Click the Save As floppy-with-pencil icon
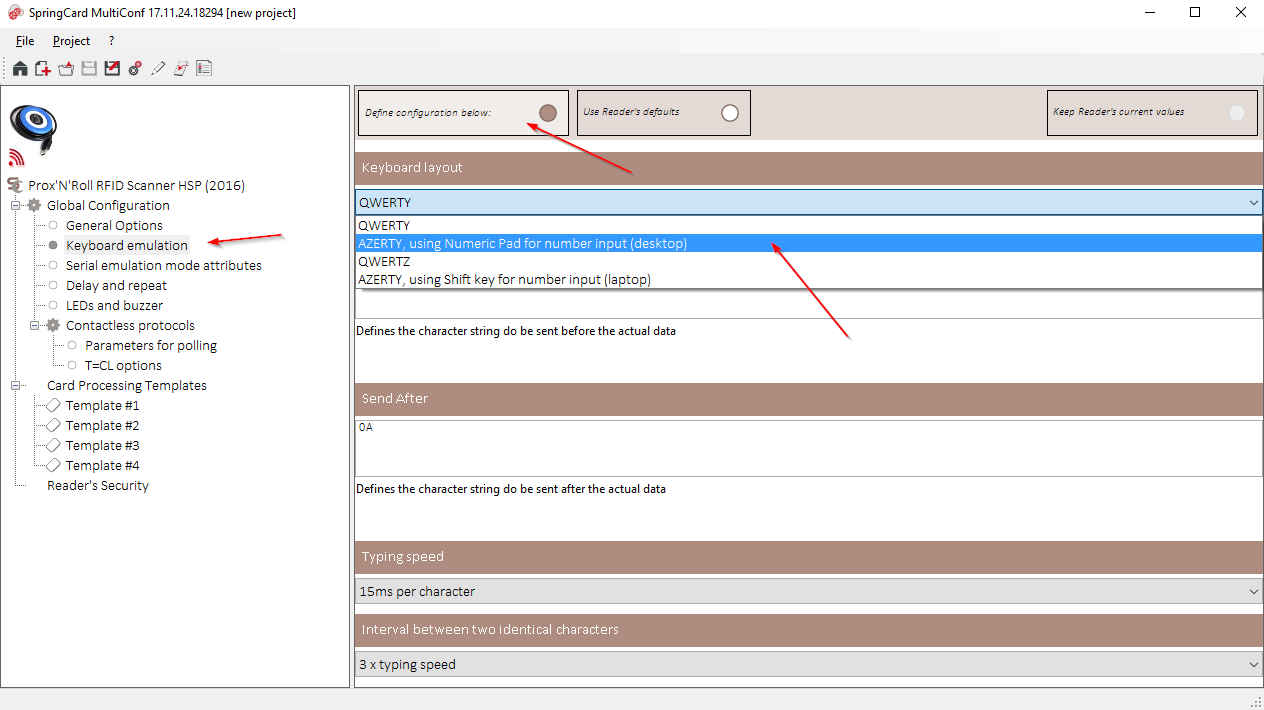The width and height of the screenshot is (1264, 710). 112,69
